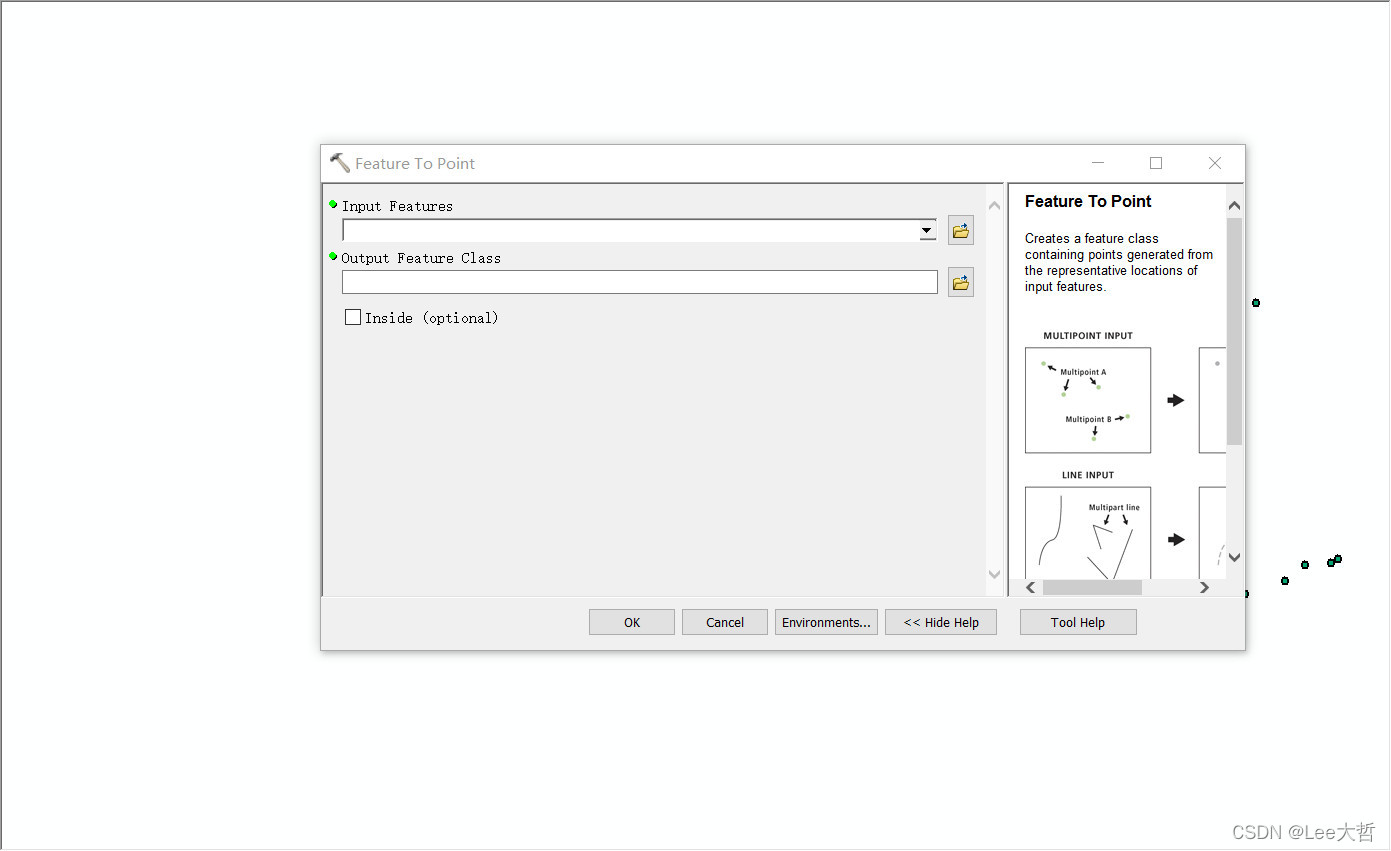Click the help panel's up scroll arrow
Screen dimensions: 1391x851
(x=1234, y=206)
